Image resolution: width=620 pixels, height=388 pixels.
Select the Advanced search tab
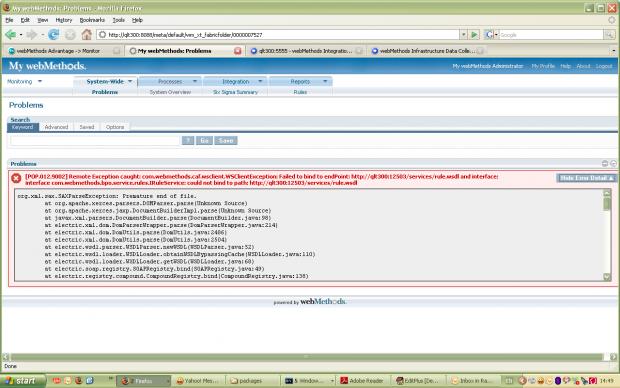click(x=56, y=127)
